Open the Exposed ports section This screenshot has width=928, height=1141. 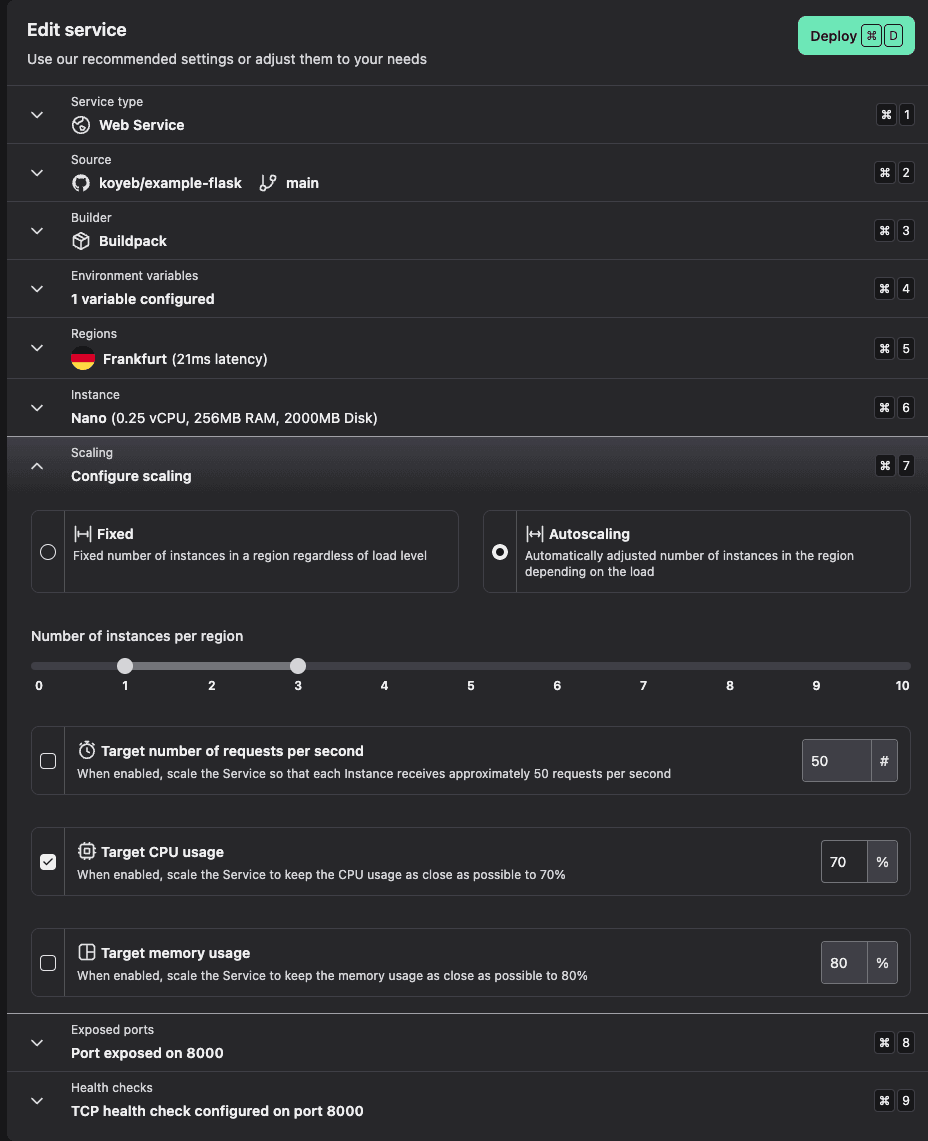click(x=37, y=1042)
